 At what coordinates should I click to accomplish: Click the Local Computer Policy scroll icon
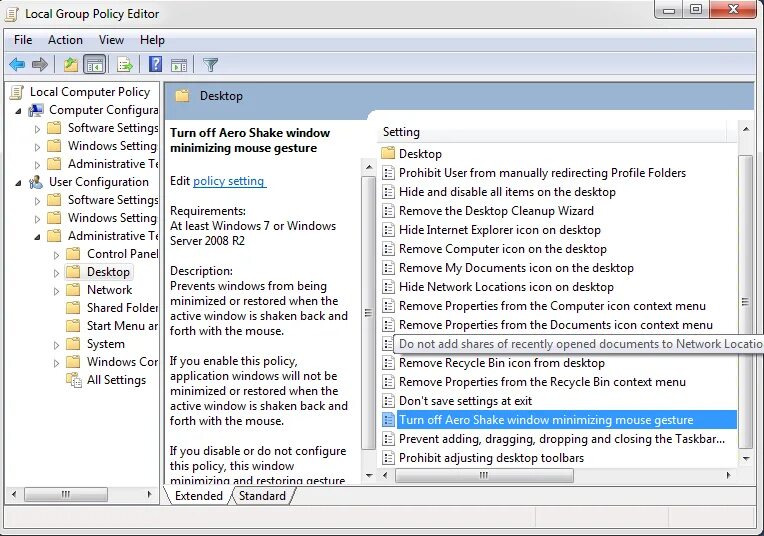click(17, 92)
